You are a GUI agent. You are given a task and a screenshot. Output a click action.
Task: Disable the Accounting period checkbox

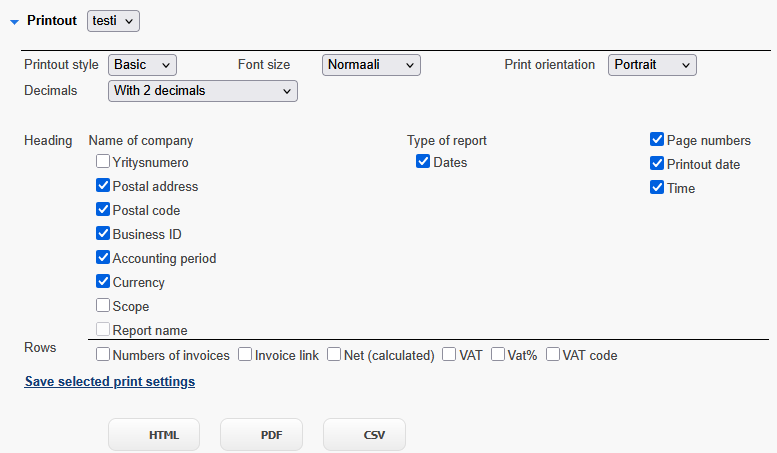[103, 257]
